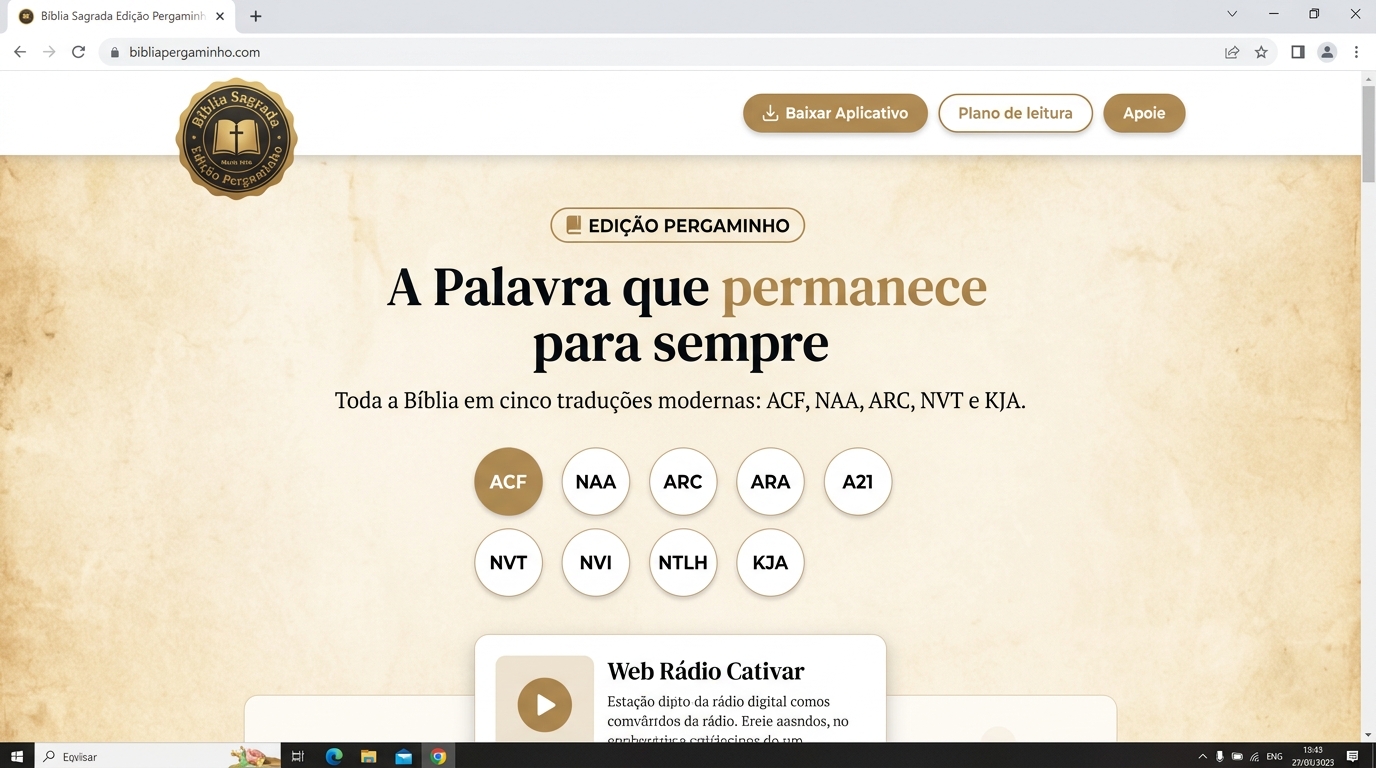
Task: Select the NVT translation
Action: pyautogui.click(x=508, y=562)
